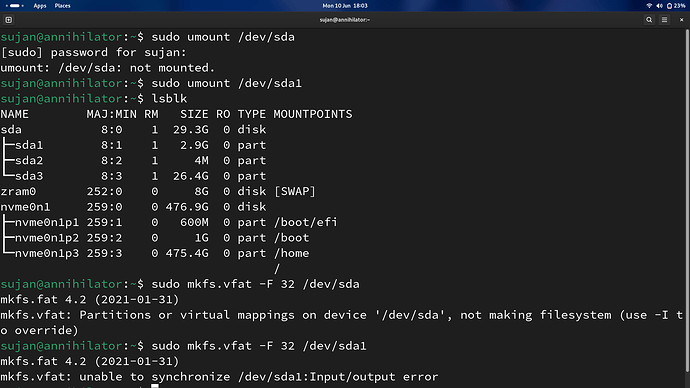This screenshot has height=388, width=690.
Task: Close the terminal window
Action: [x=681, y=20]
